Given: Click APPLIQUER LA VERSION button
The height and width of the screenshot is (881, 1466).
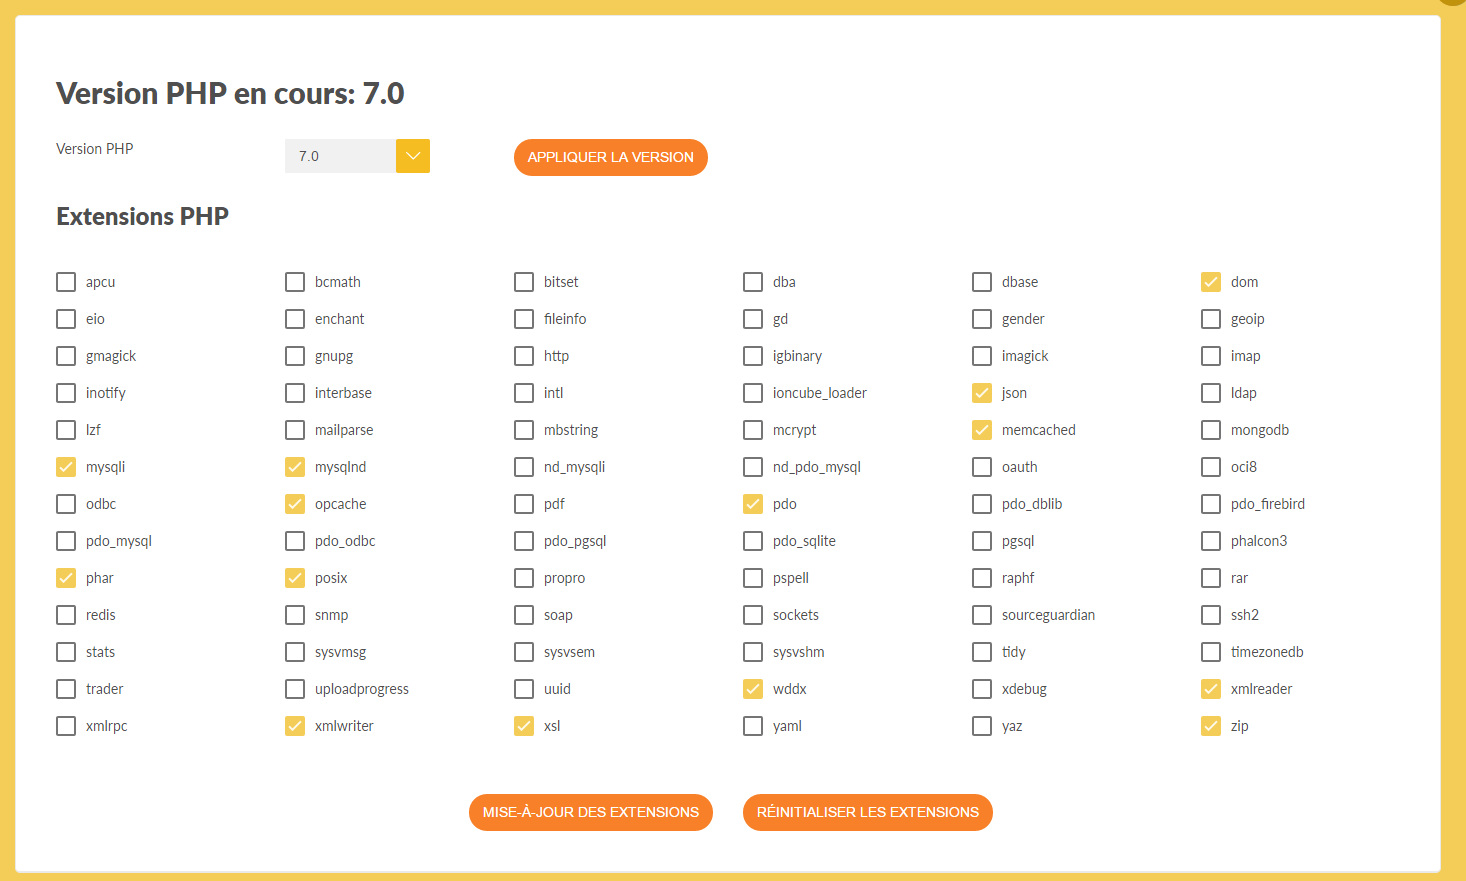Looking at the screenshot, I should pyautogui.click(x=610, y=157).
